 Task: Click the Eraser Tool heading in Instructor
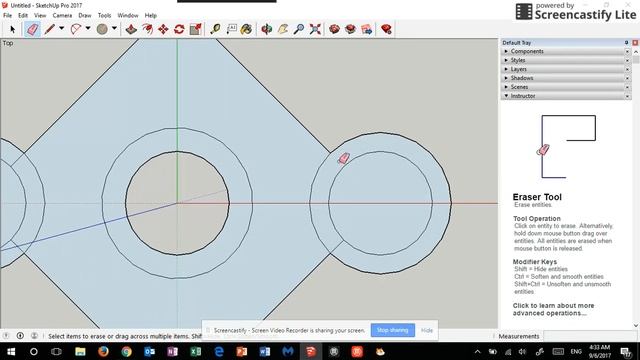click(537, 197)
